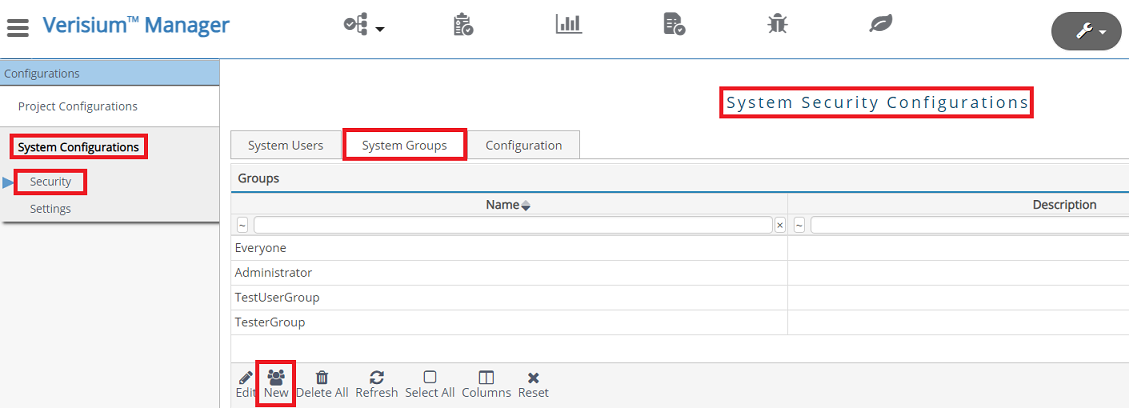Screen dimensions: 1129x408
Task: Open Settings under System Configurations
Action: [50, 209]
